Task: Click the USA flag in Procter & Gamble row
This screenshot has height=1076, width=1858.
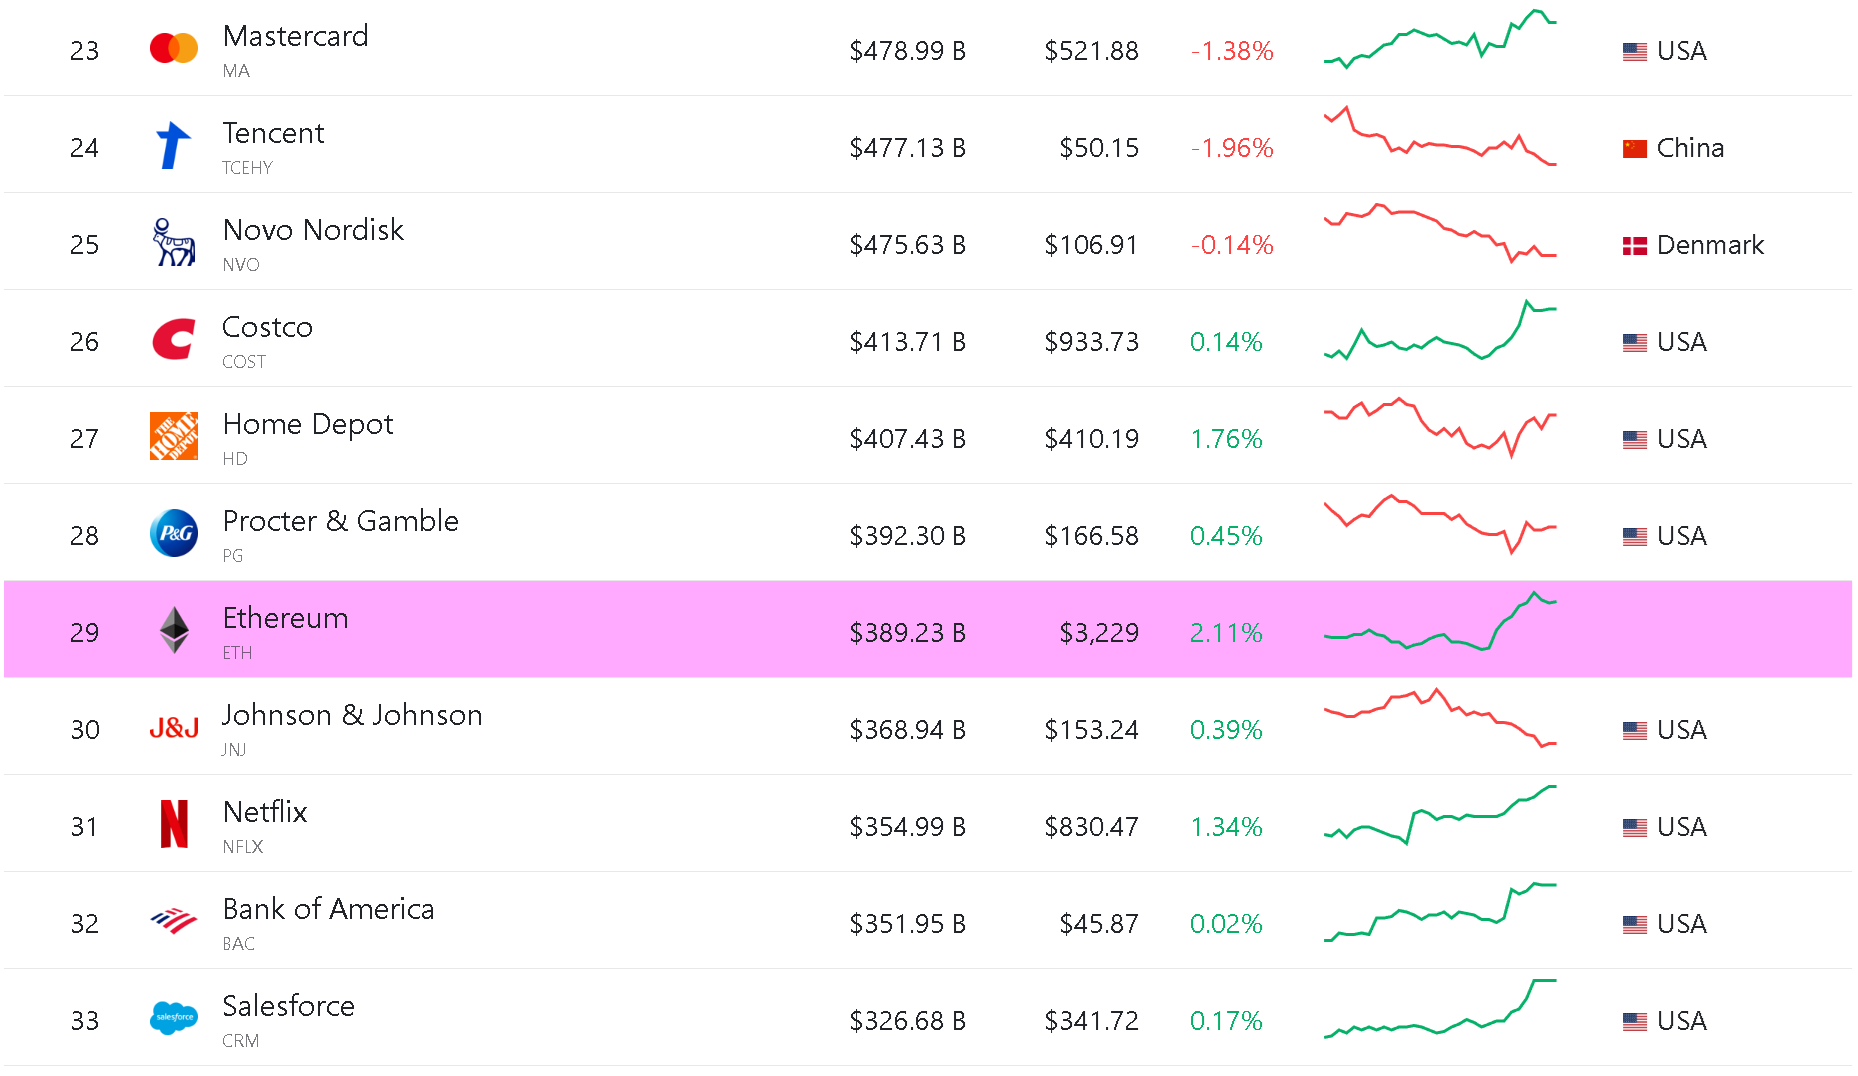Action: coord(1635,537)
